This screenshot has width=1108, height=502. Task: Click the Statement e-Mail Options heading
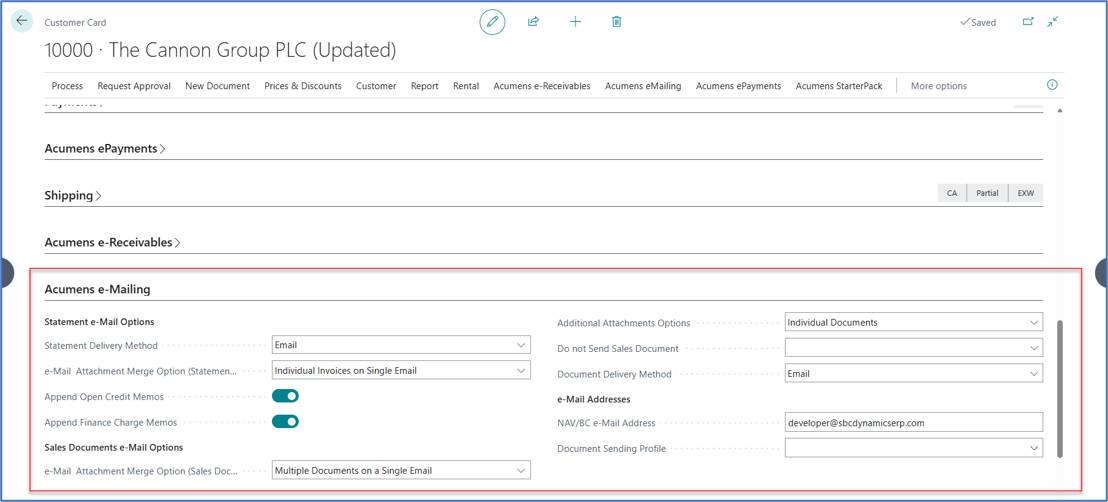[x=99, y=322]
